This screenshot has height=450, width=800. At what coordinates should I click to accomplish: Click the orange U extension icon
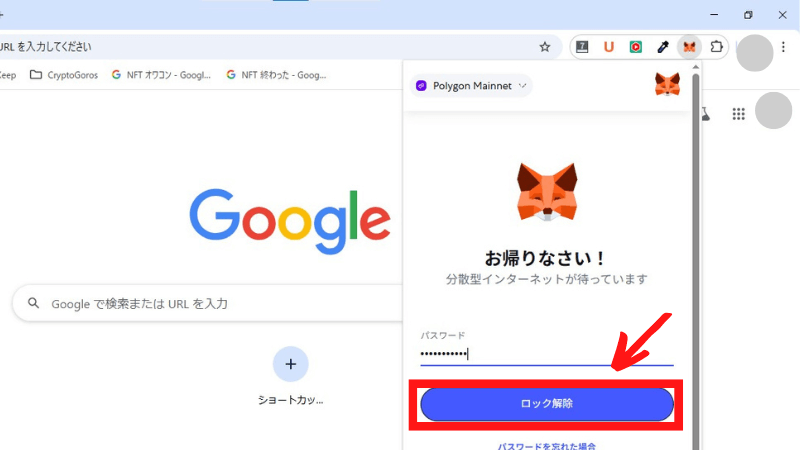click(609, 47)
